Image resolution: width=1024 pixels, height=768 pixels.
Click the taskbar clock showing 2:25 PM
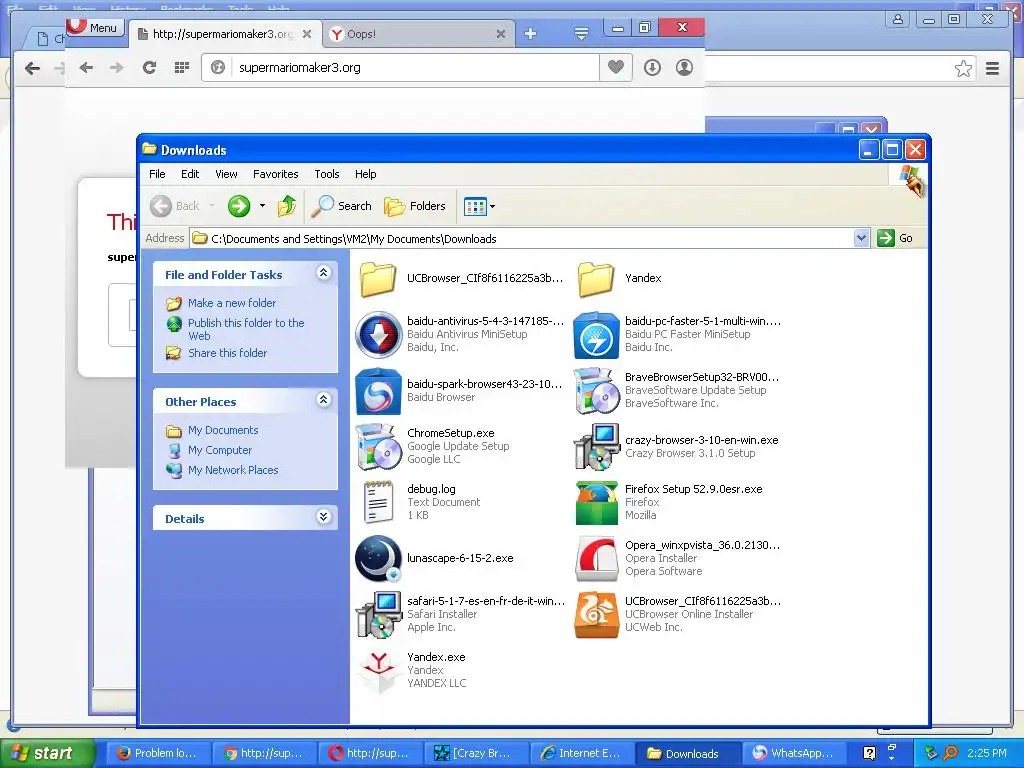click(x=987, y=754)
